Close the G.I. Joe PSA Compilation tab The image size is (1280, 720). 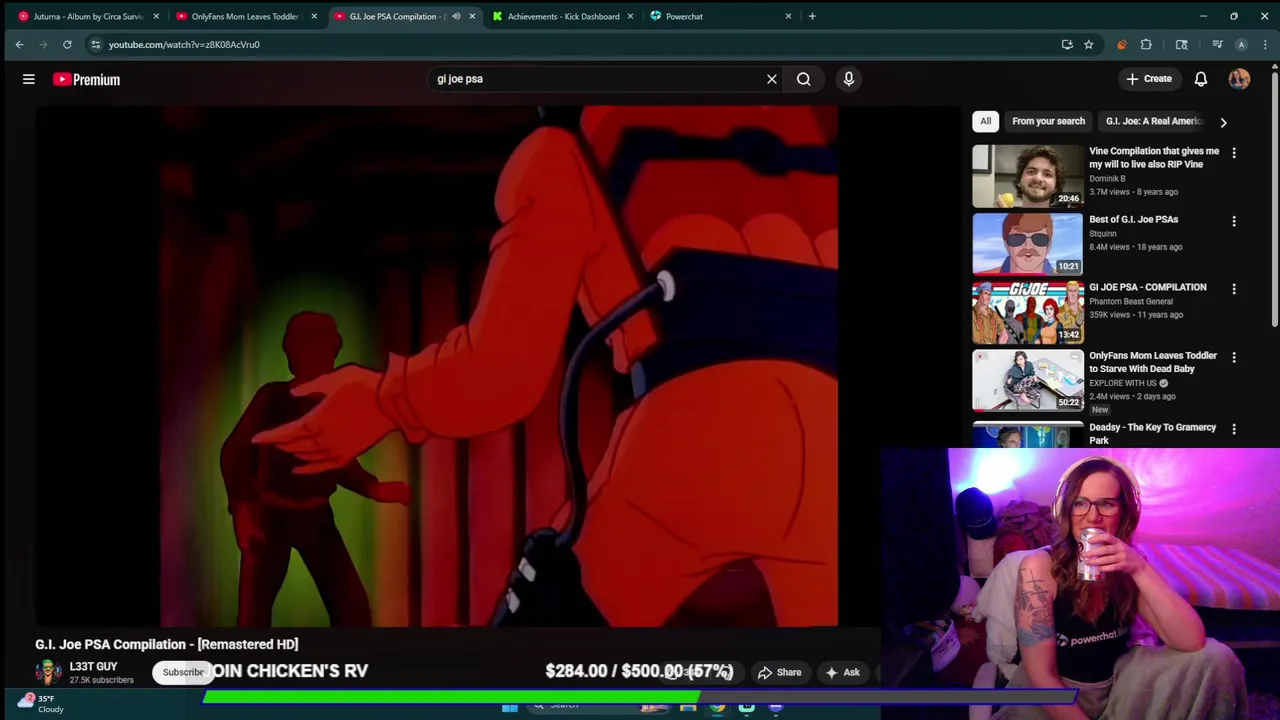(x=472, y=16)
